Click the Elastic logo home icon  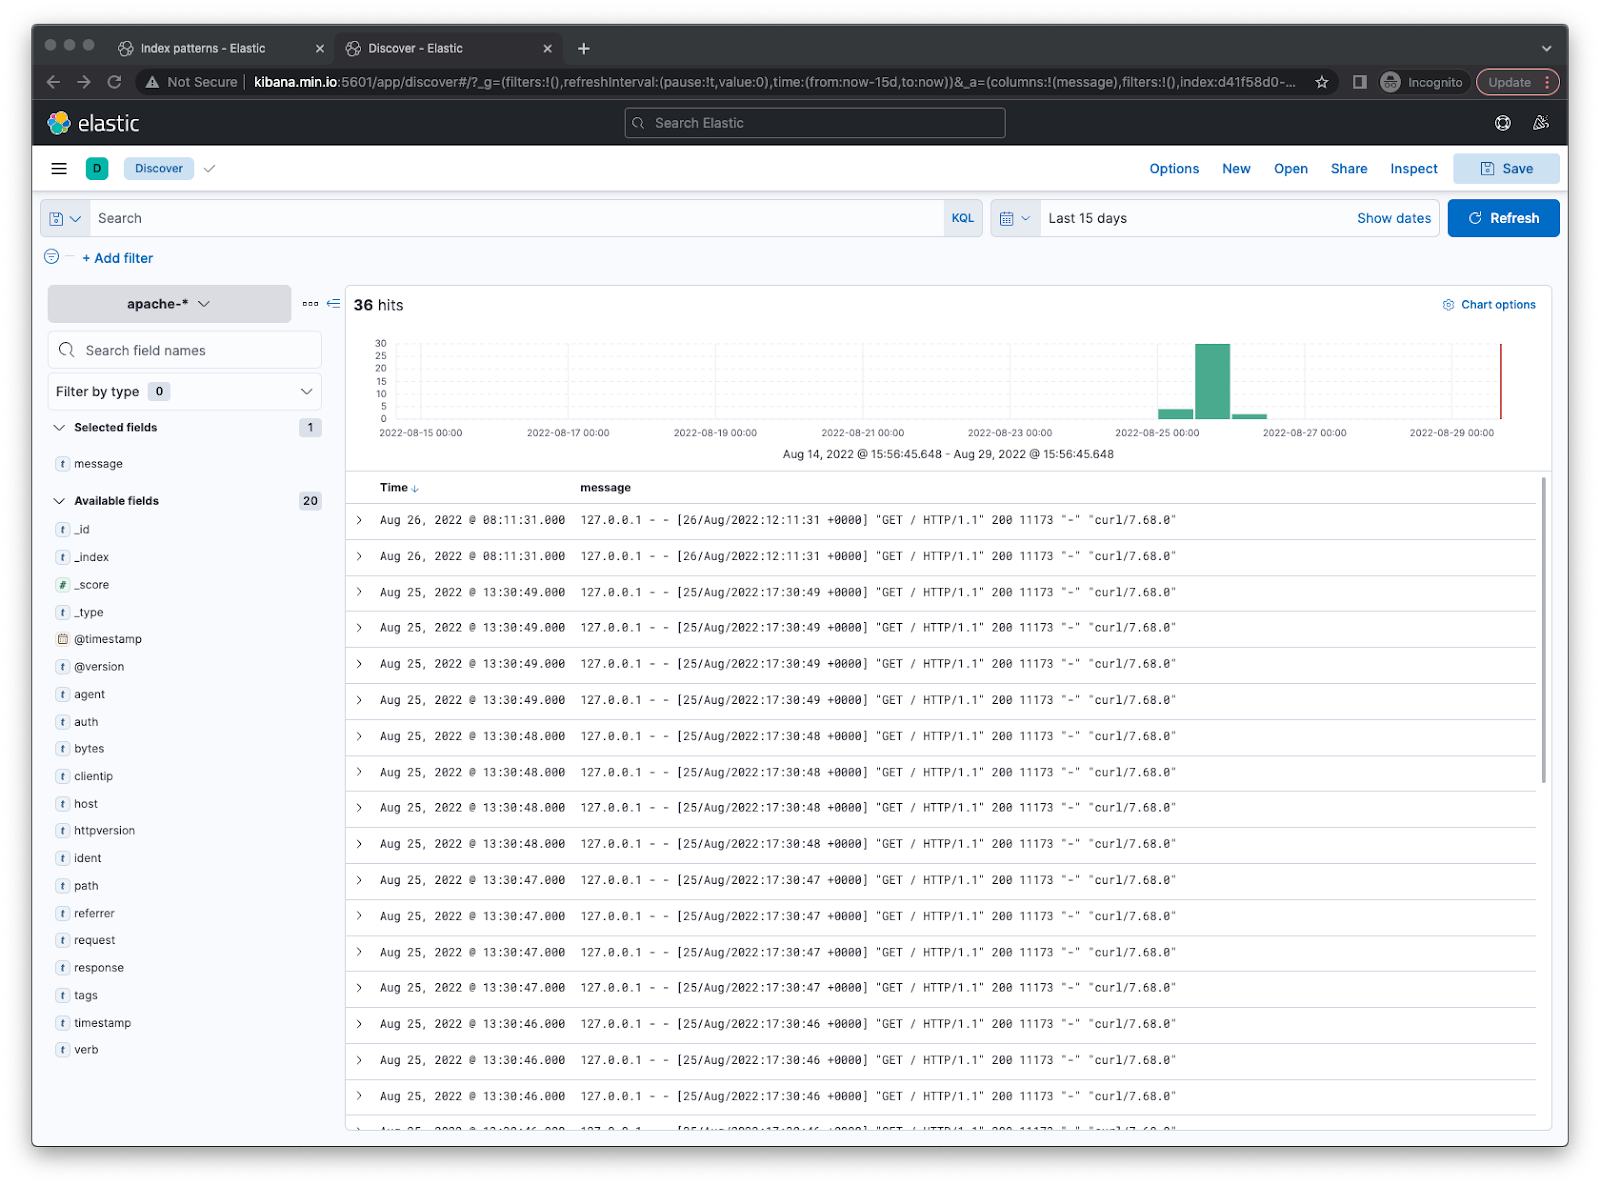pos(60,123)
